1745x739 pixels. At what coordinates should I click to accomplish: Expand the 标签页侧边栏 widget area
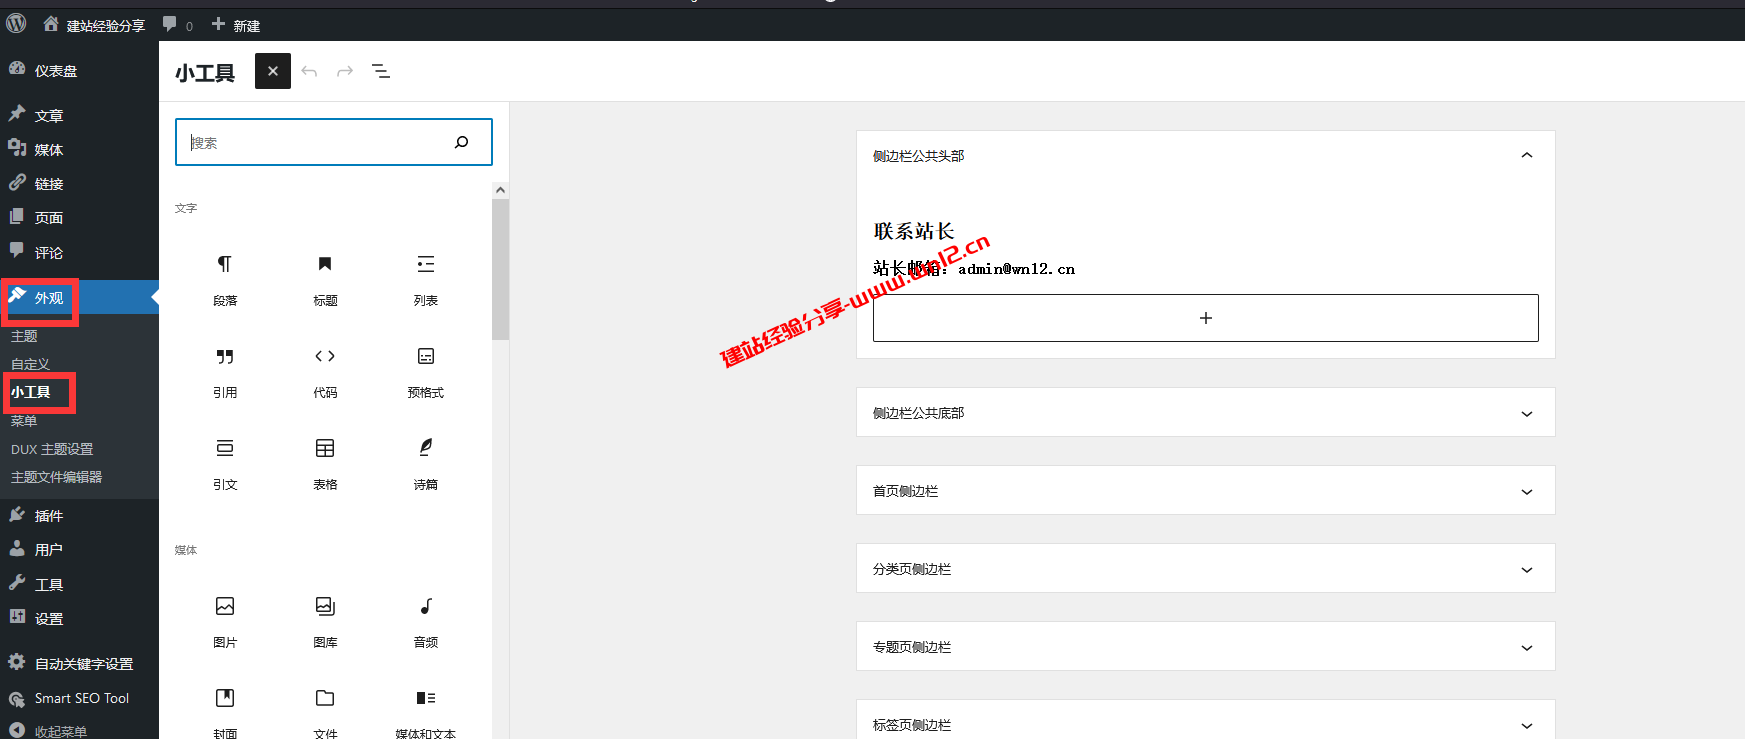pos(1205,721)
